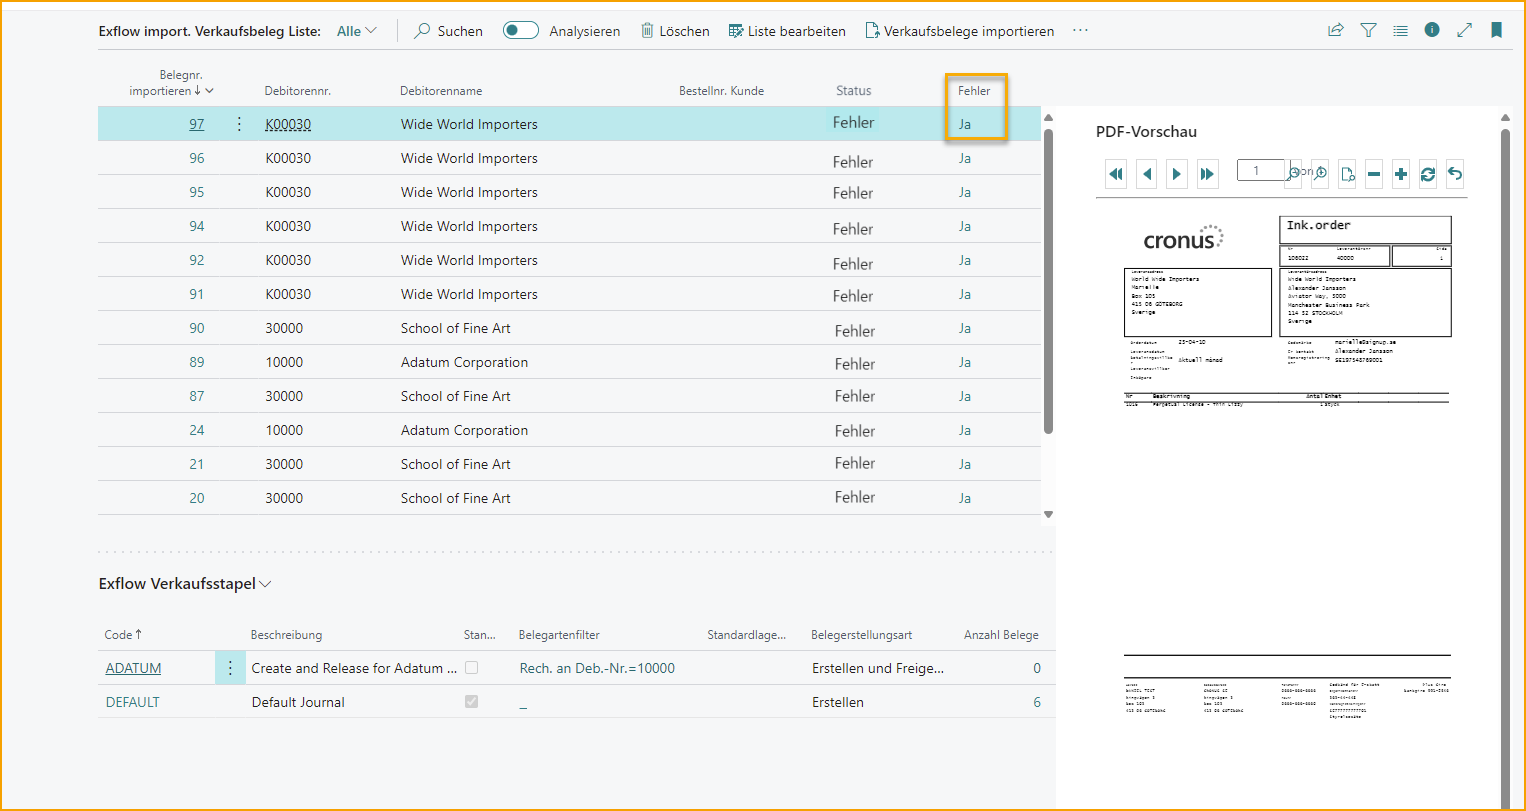The width and height of the screenshot is (1526, 811).
Task: Click the next page arrow in PDF preview
Action: 1177,173
